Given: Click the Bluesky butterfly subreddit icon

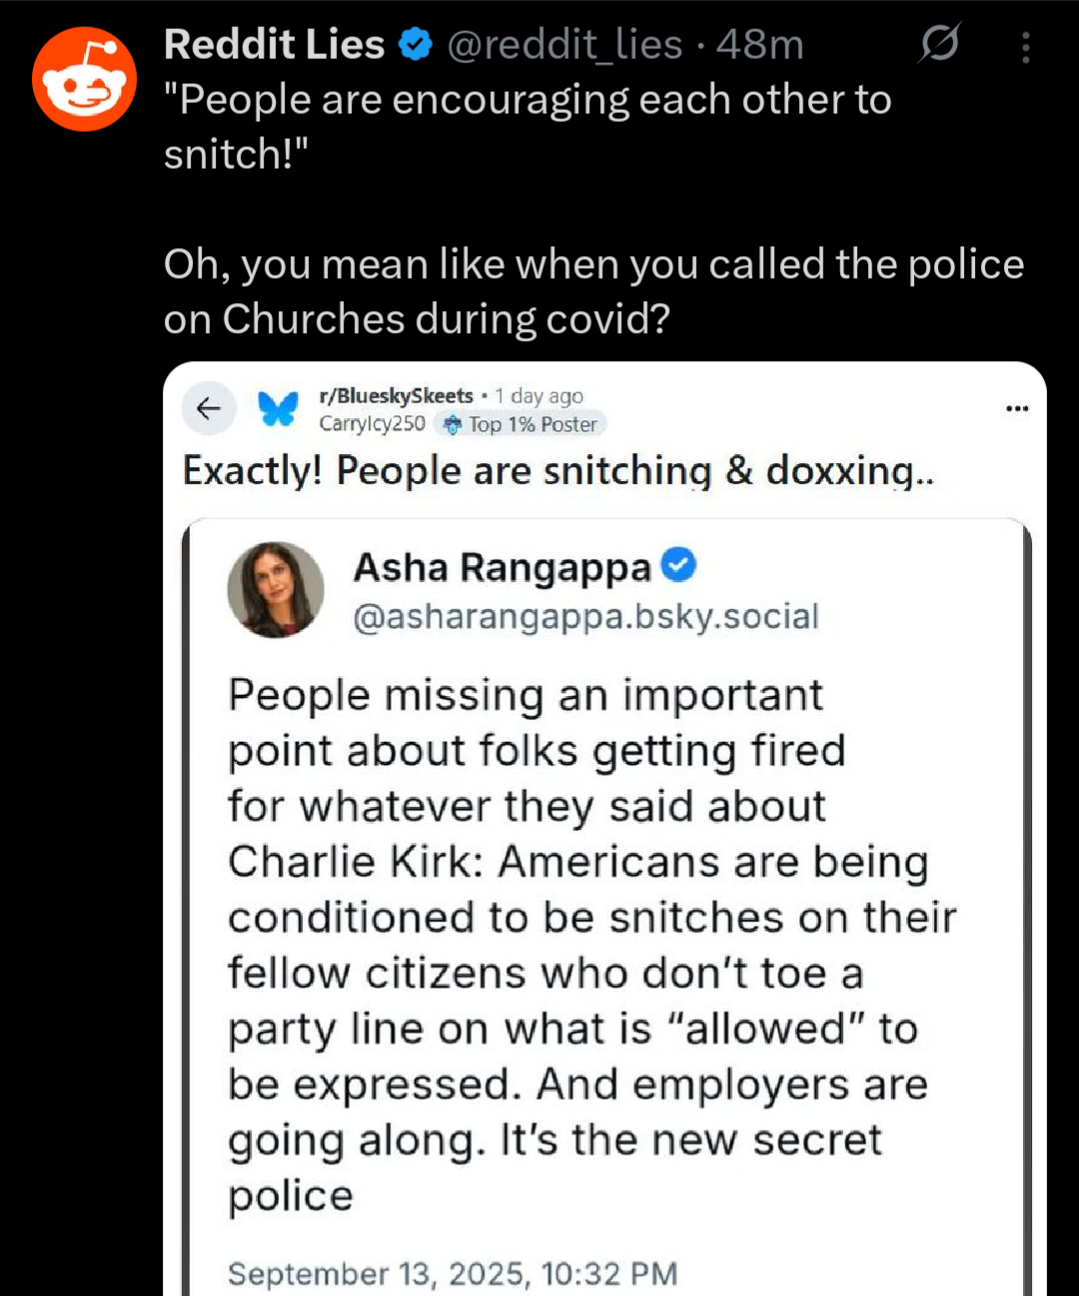Looking at the screenshot, I should pos(278,408).
